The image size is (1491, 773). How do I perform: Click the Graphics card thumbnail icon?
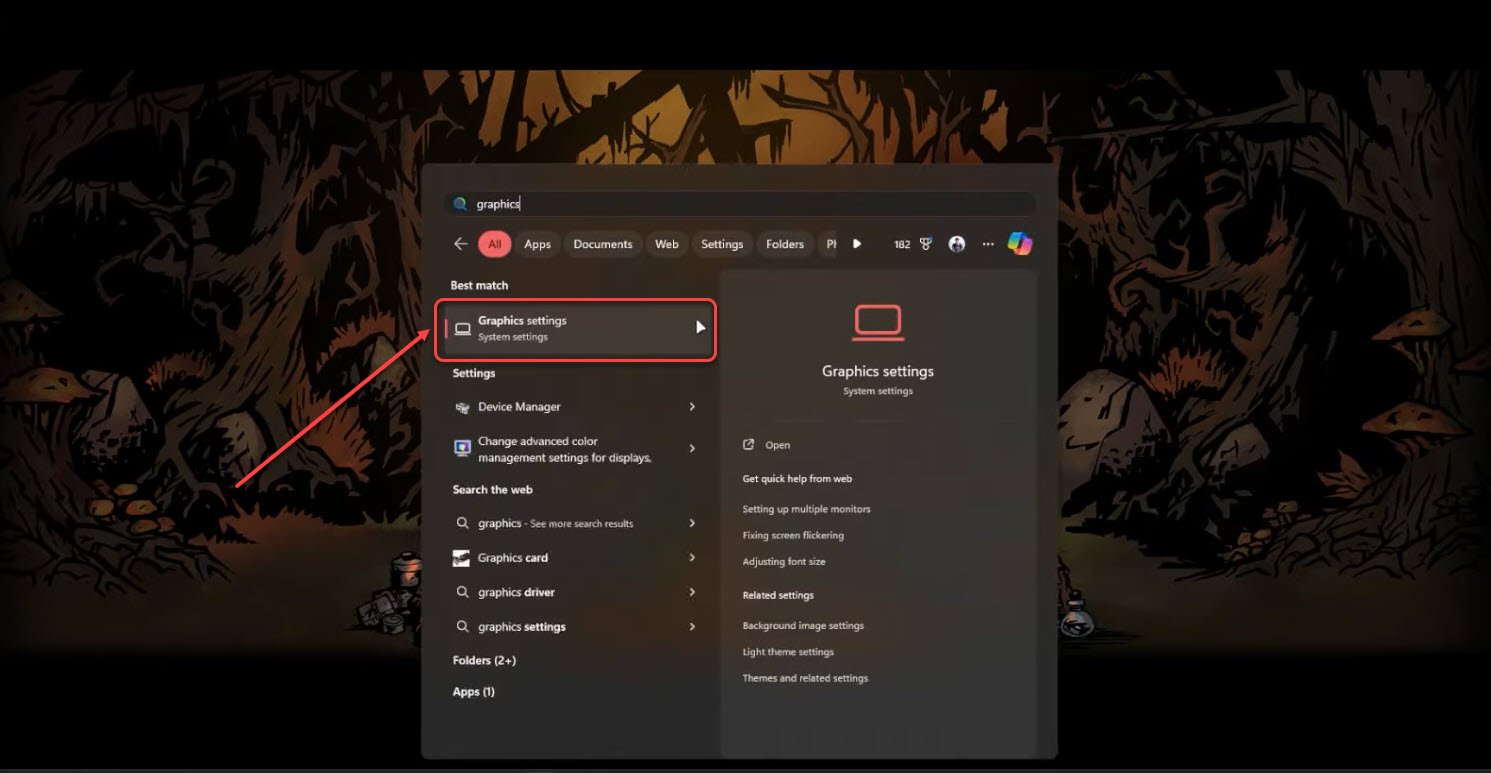coord(461,558)
